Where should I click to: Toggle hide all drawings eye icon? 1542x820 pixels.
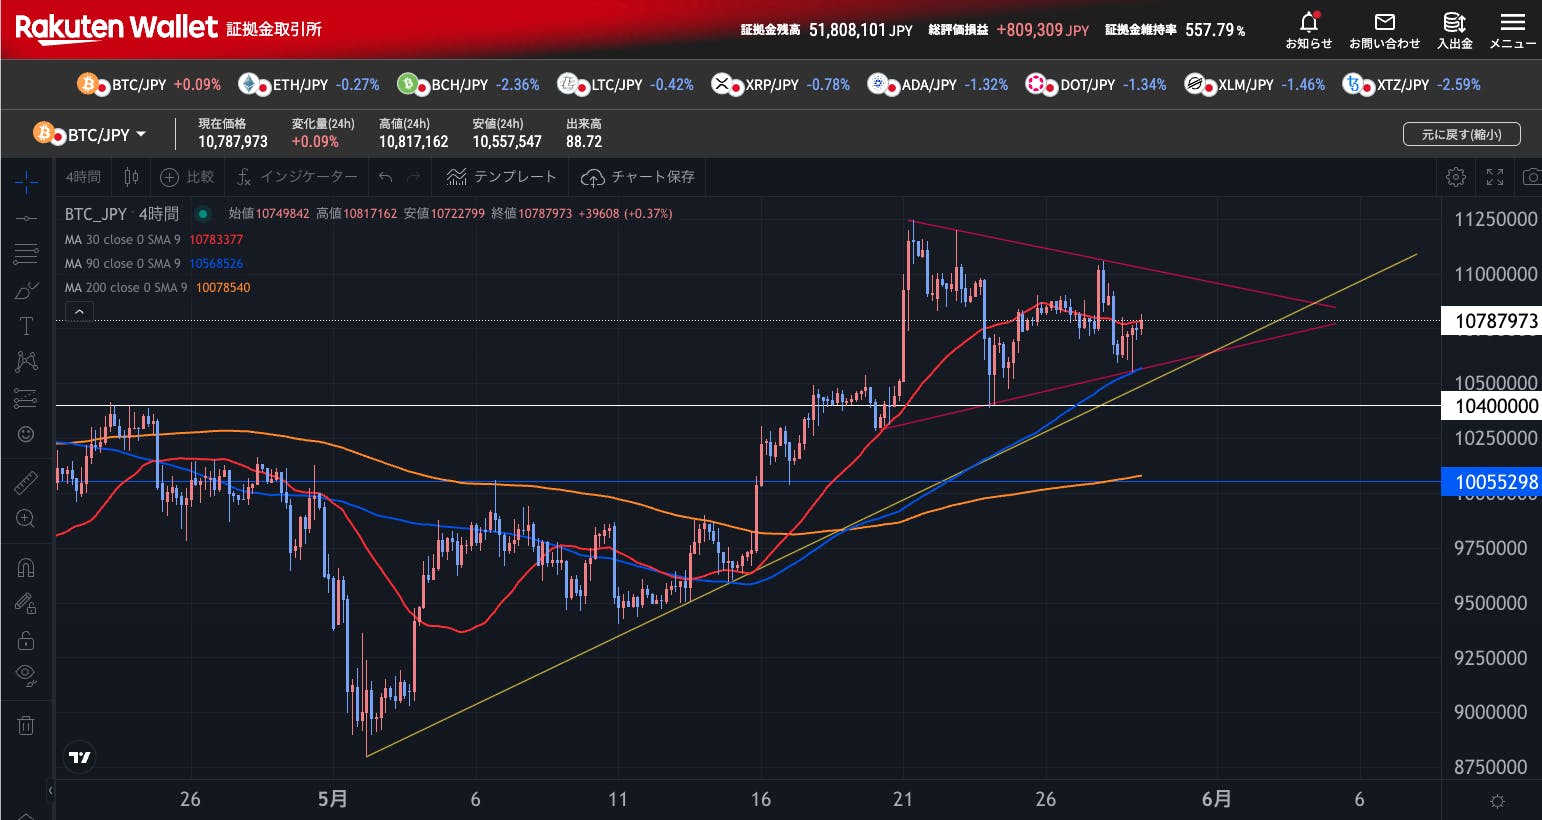pos(26,675)
